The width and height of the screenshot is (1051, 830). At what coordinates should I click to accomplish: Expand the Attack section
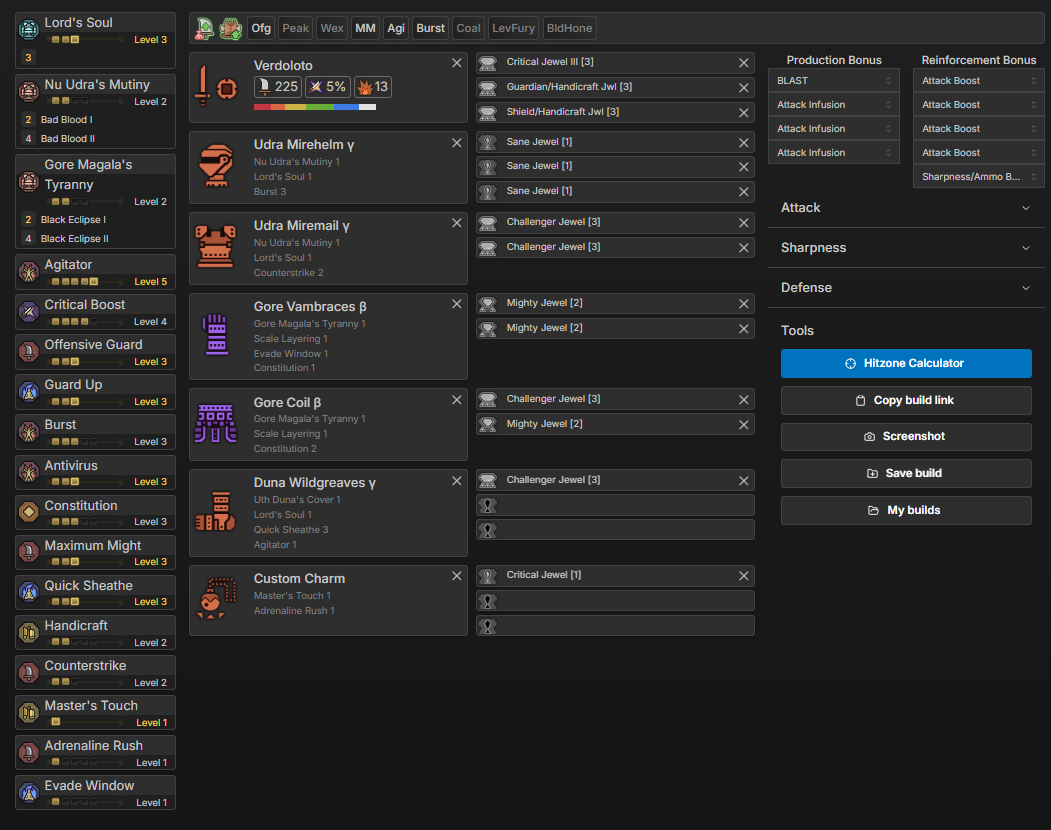906,208
